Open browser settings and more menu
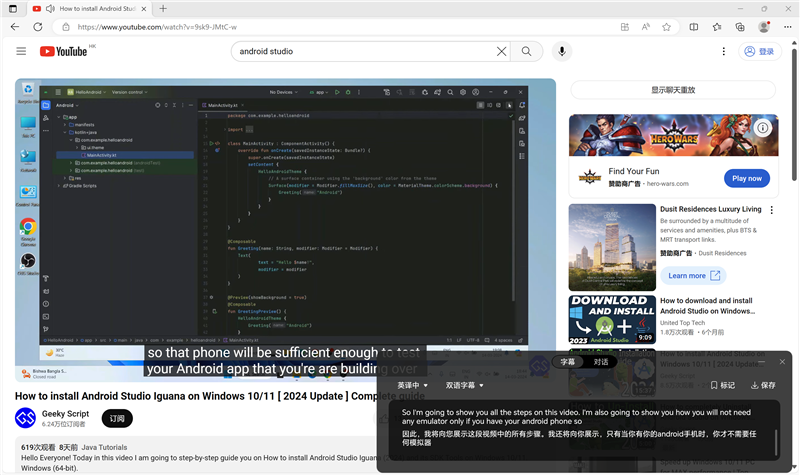The height and width of the screenshot is (475, 800). coord(788,27)
